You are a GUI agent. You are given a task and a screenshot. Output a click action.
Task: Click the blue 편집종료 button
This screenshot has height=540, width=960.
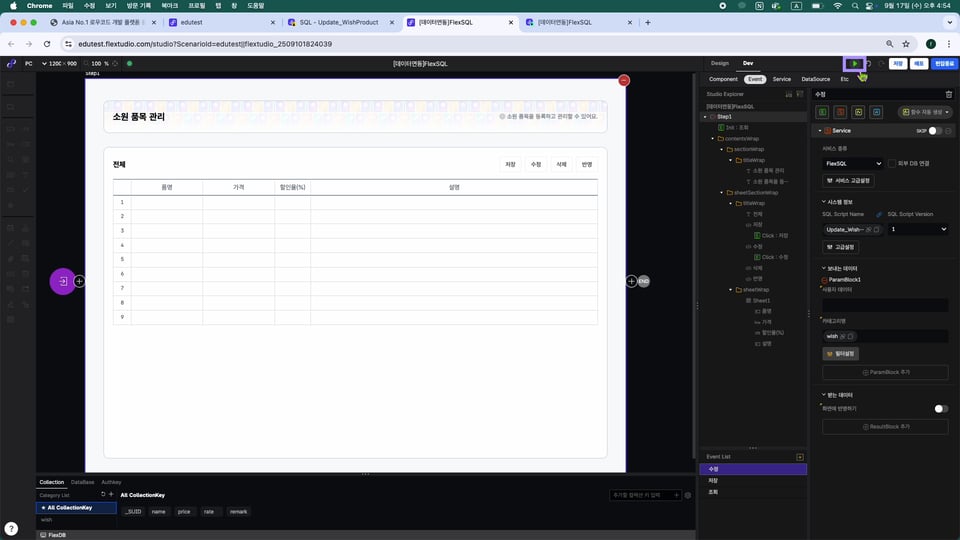[944, 64]
